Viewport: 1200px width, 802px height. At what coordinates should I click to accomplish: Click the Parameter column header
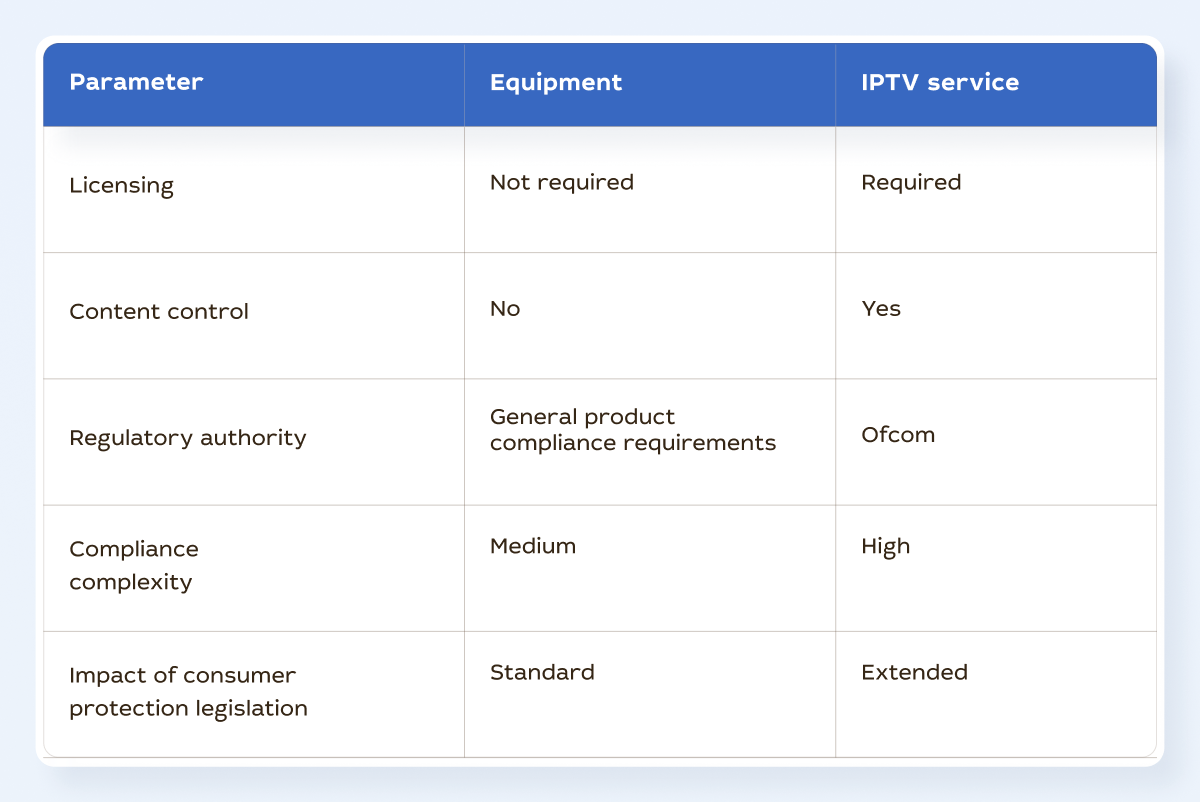136,82
